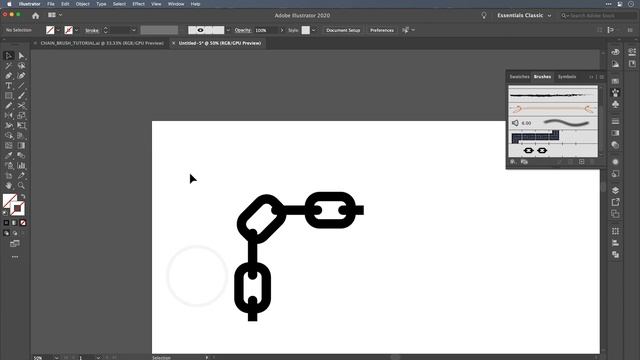Switch to the Symbols panel tab
Image resolution: width=640 pixels, height=360 pixels.
coord(567,77)
